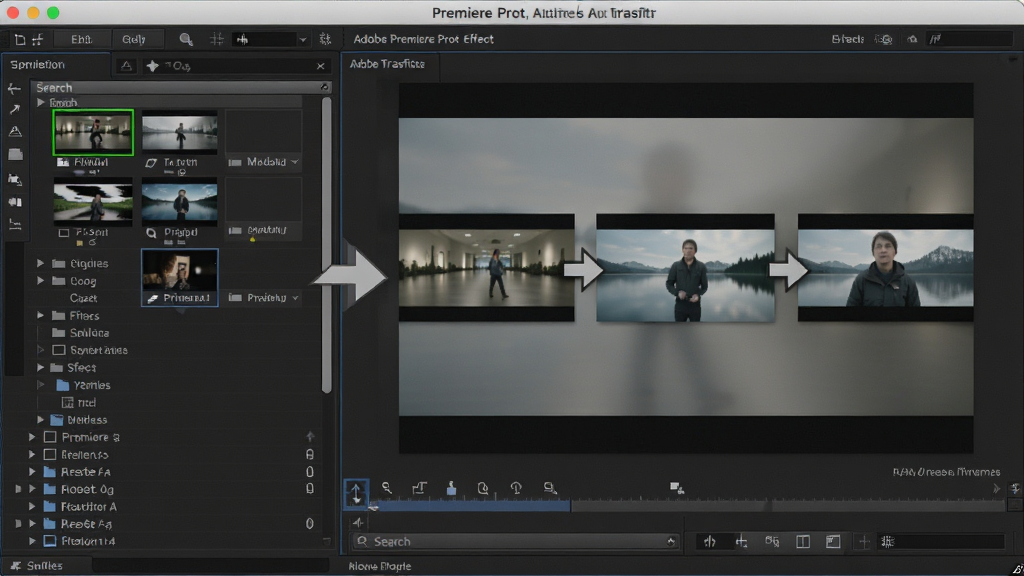Click the waveform icon beside the bottom search field
The width and height of the screenshot is (1024, 576).
tap(710, 541)
